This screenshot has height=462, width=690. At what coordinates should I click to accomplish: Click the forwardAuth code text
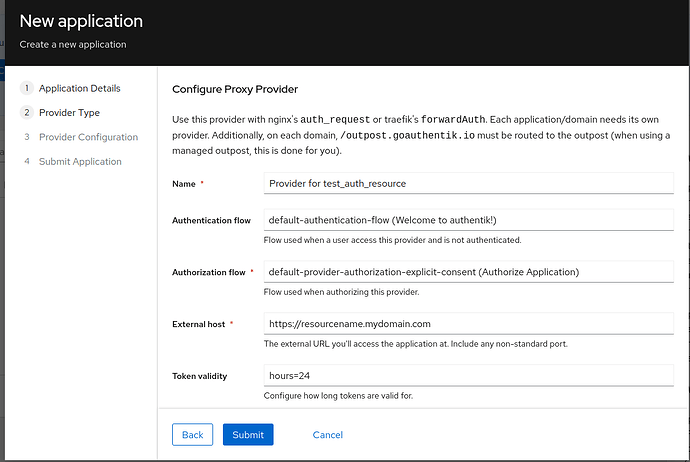(x=453, y=120)
